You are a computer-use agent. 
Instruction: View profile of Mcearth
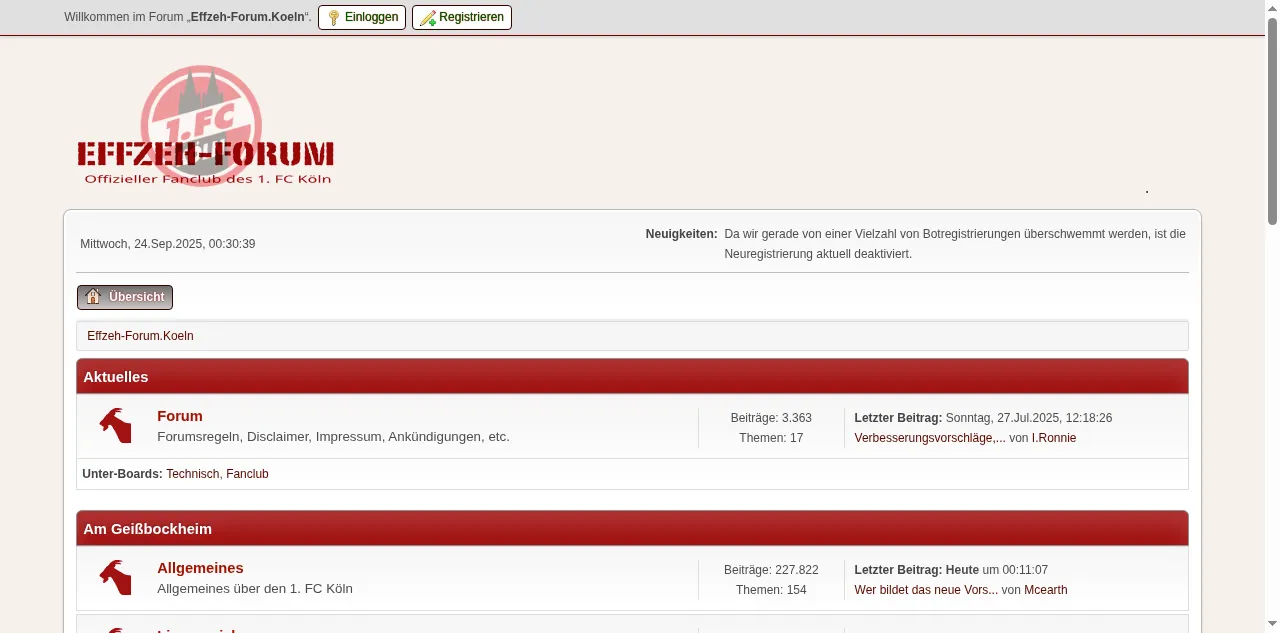coord(1046,590)
